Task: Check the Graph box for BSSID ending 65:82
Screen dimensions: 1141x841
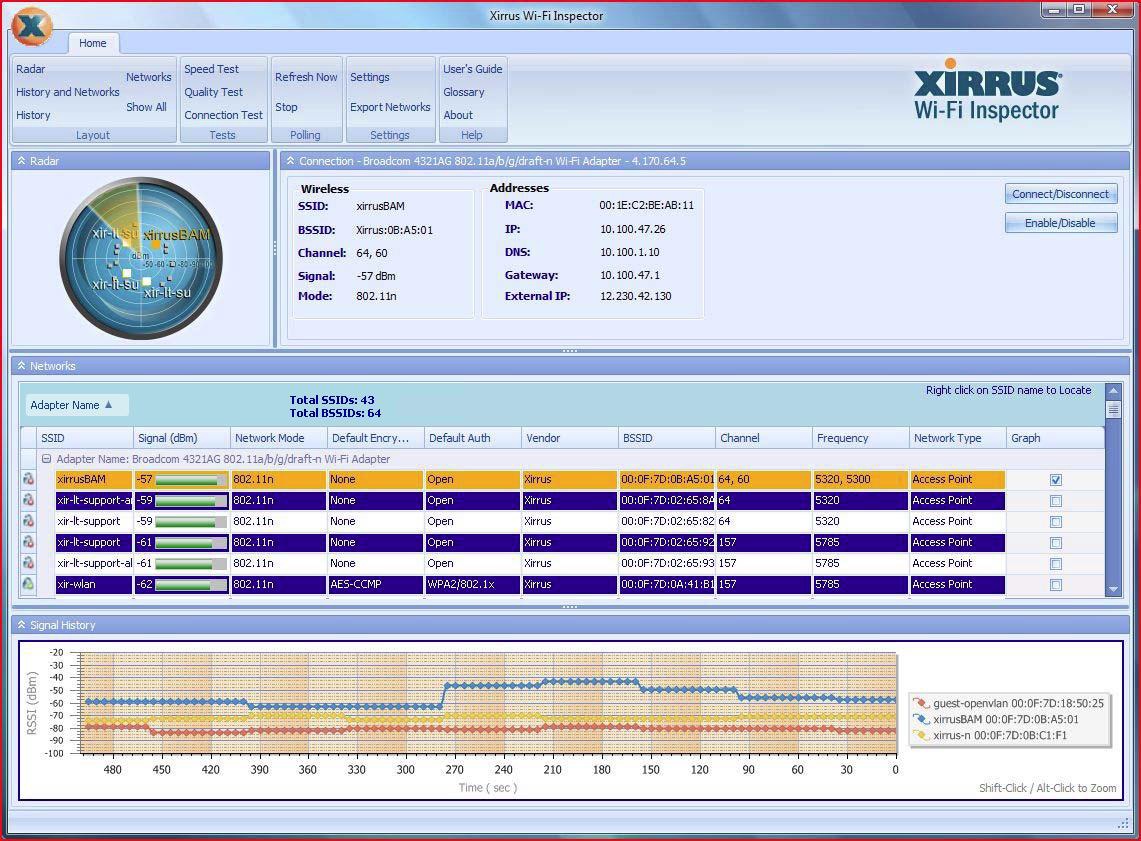Action: click(1056, 522)
